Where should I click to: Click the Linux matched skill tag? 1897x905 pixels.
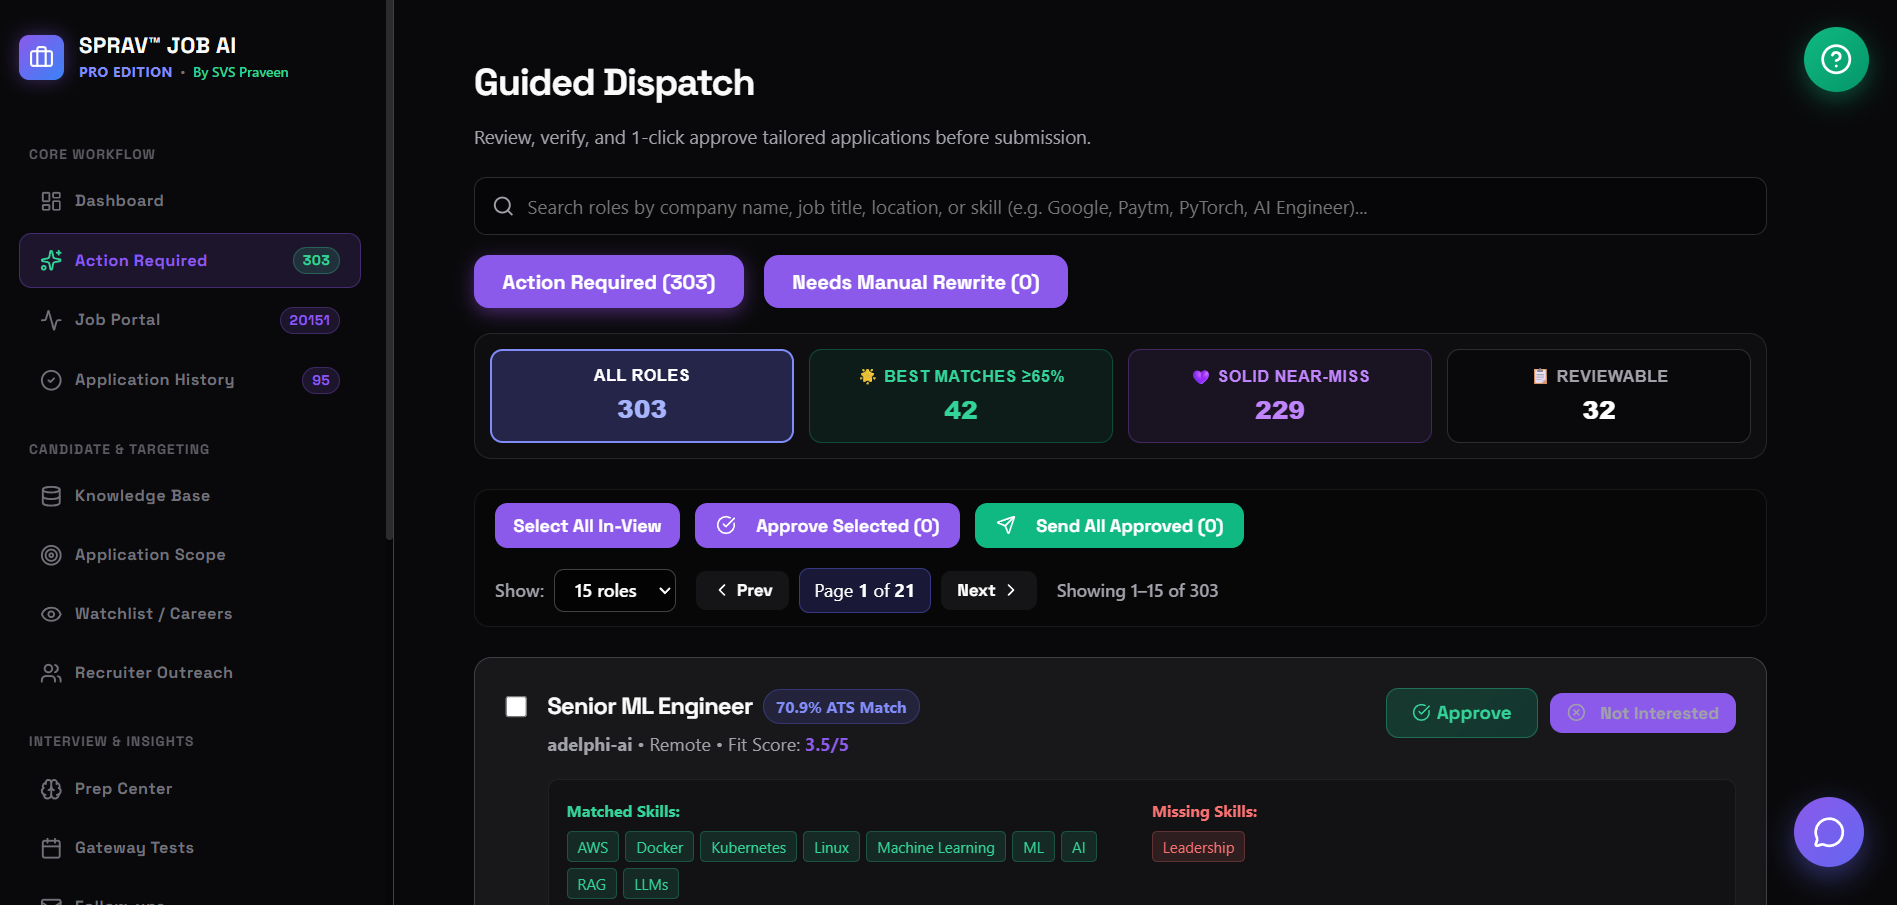pos(831,847)
